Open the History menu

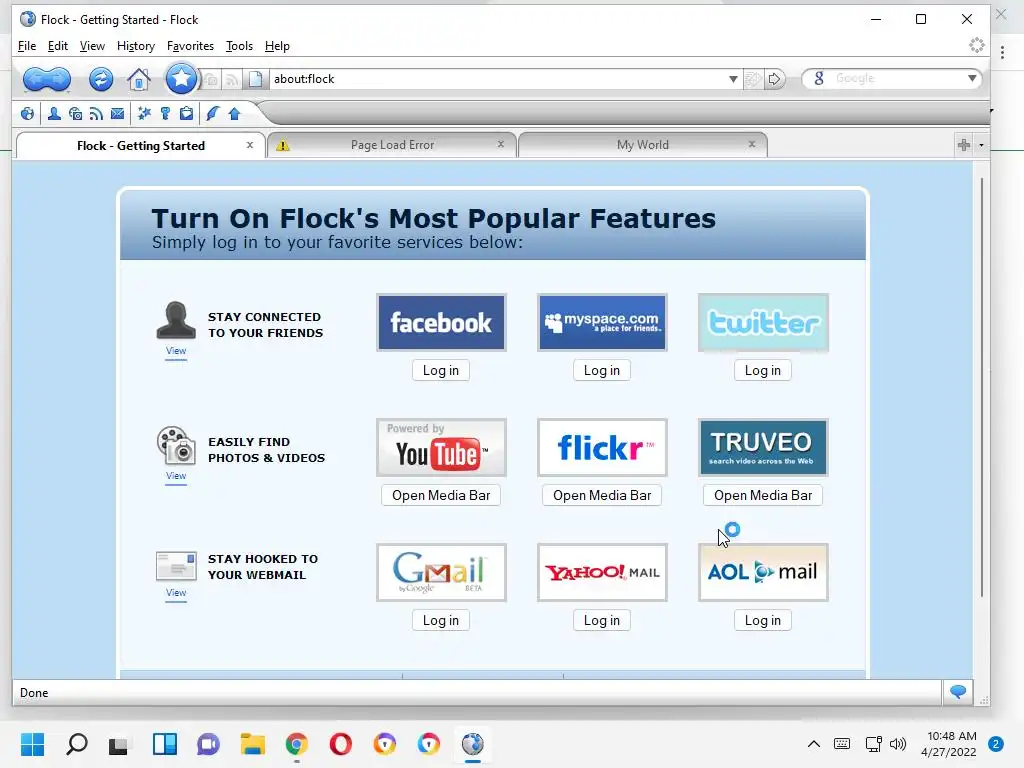[x=136, y=46]
